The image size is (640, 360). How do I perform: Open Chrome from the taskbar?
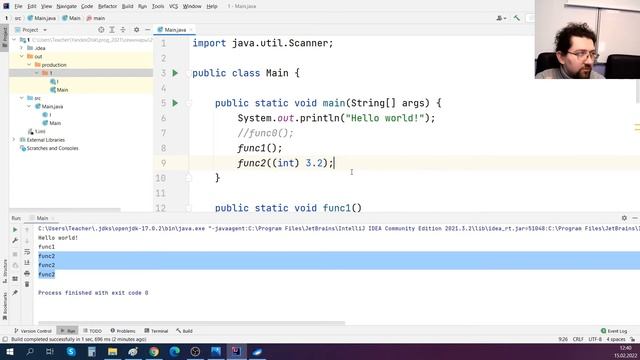click(x=154, y=351)
